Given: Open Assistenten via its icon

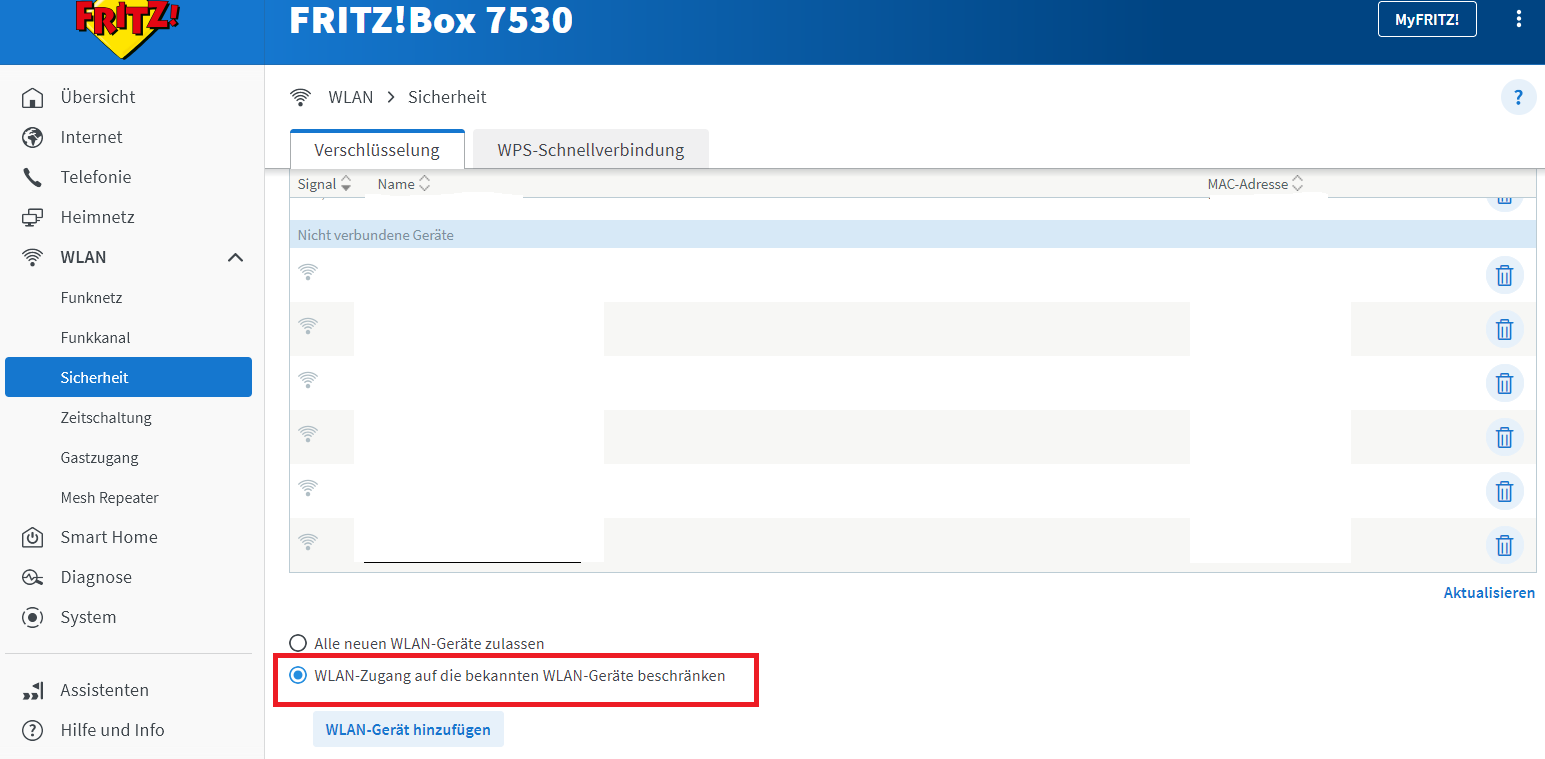Looking at the screenshot, I should tap(33, 690).
